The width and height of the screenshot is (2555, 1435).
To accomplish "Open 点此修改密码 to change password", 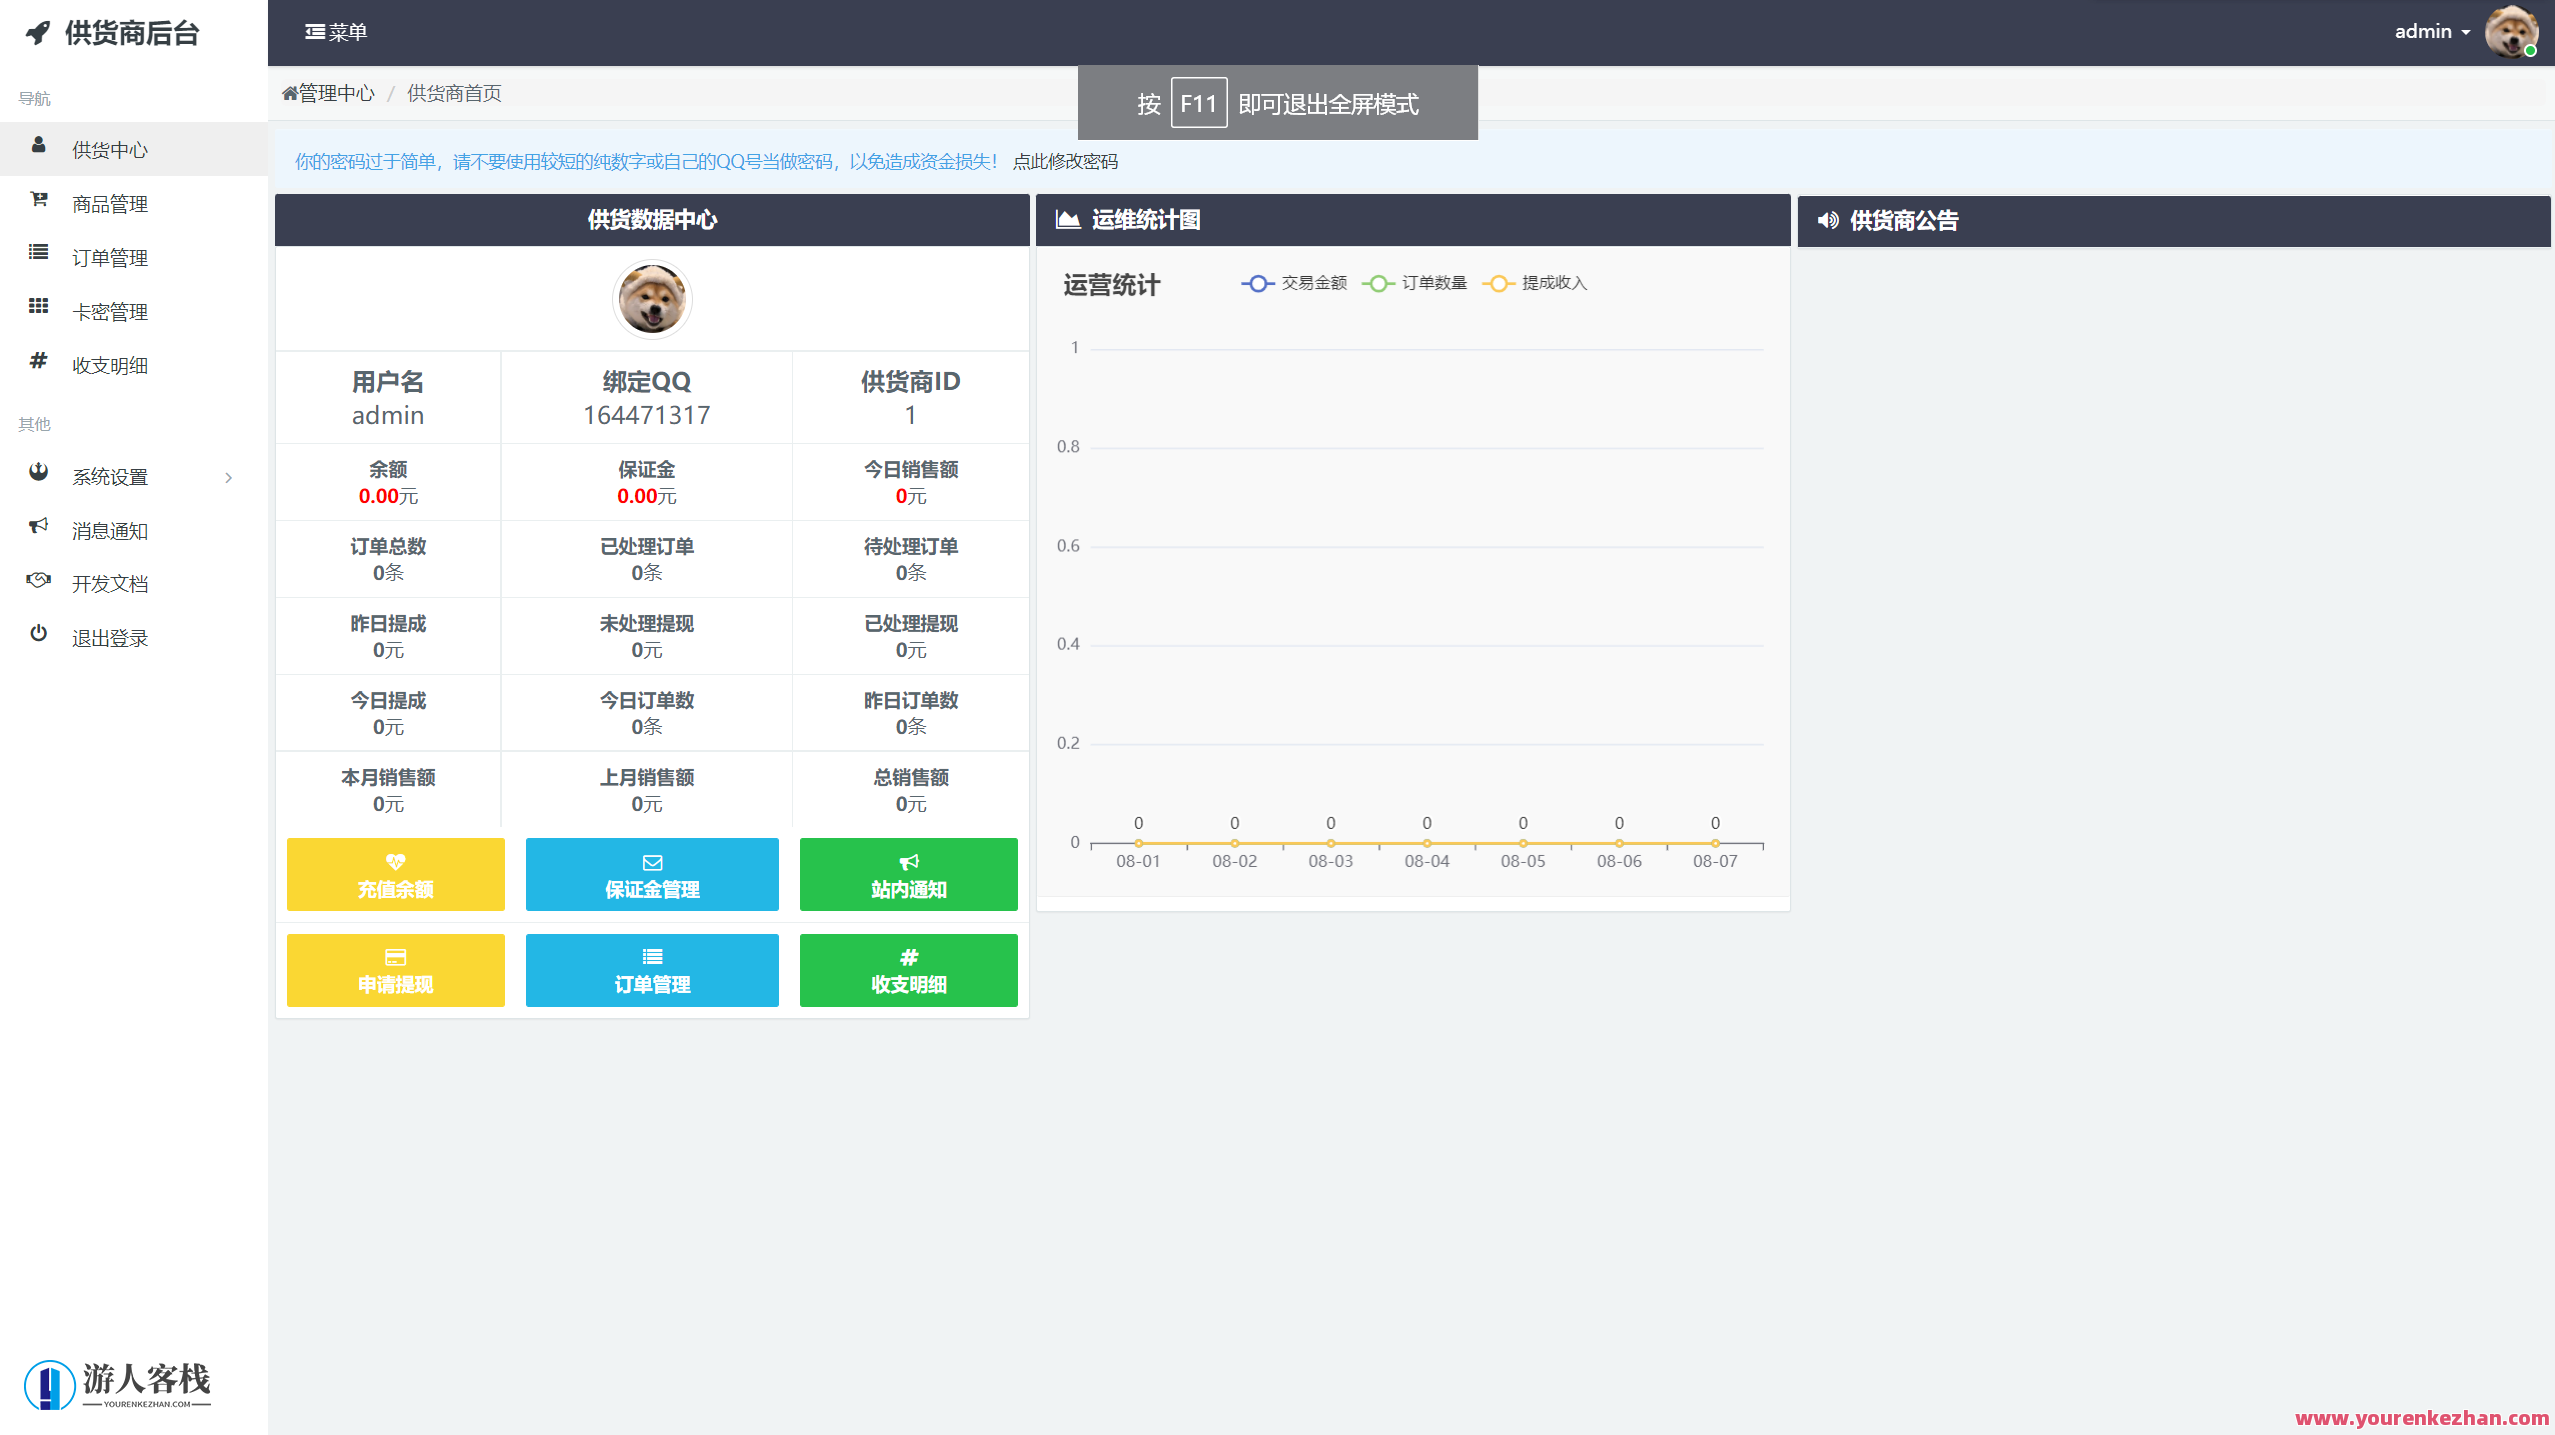I will tap(1065, 161).
